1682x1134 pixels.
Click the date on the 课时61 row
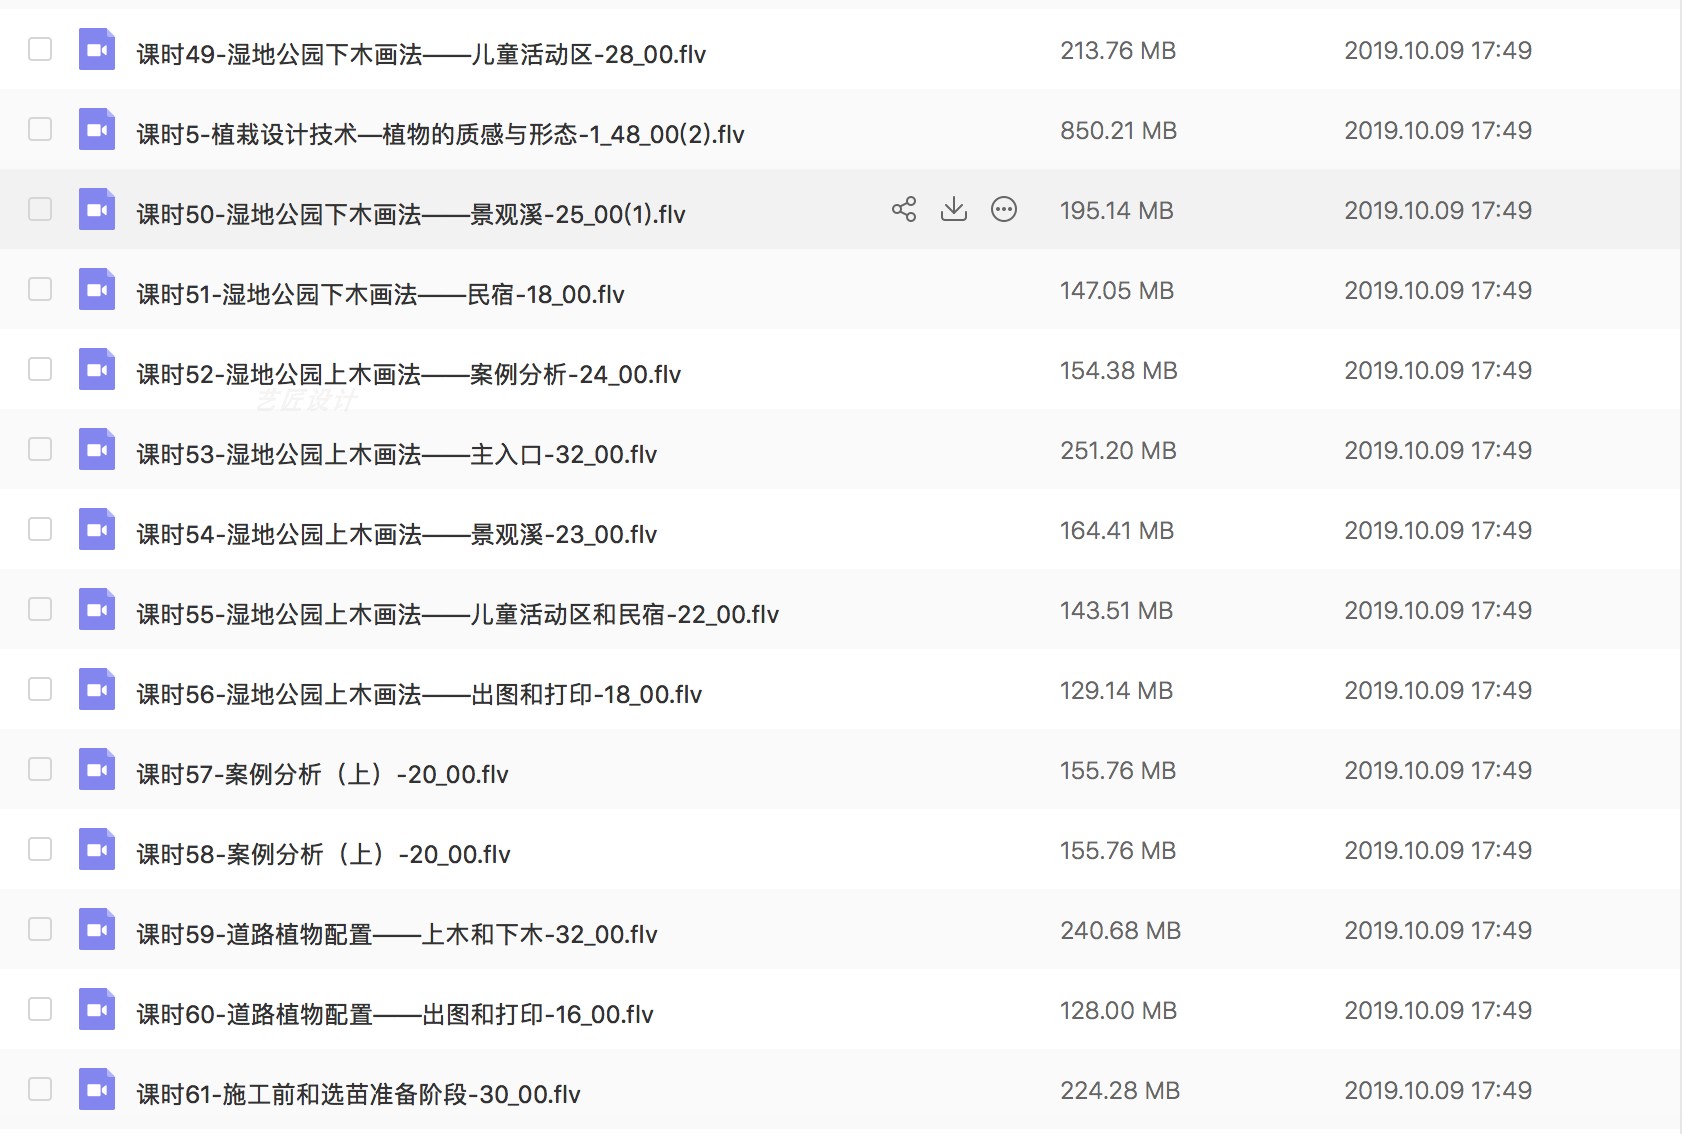(x=1438, y=1090)
